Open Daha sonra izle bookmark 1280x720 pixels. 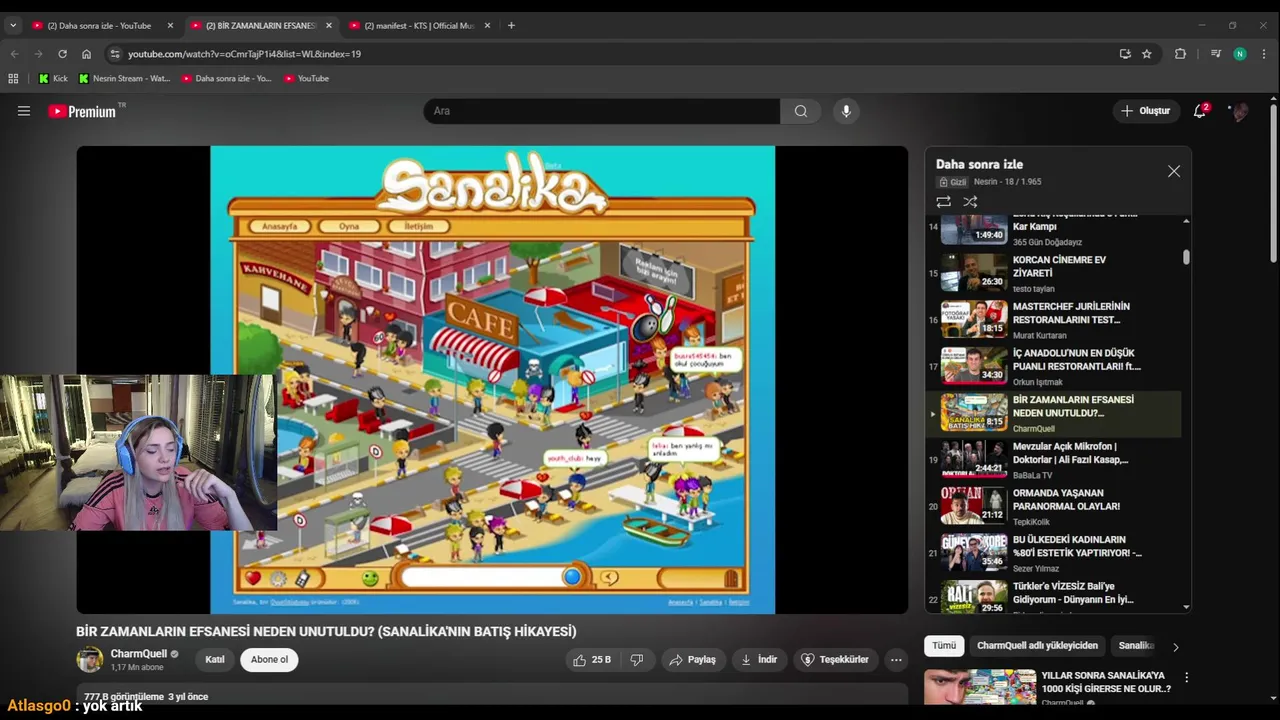coord(226,78)
